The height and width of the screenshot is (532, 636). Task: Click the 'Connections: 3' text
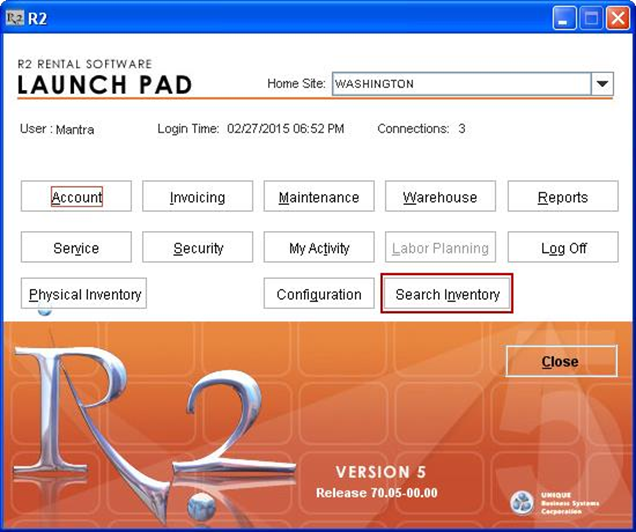[421, 129]
